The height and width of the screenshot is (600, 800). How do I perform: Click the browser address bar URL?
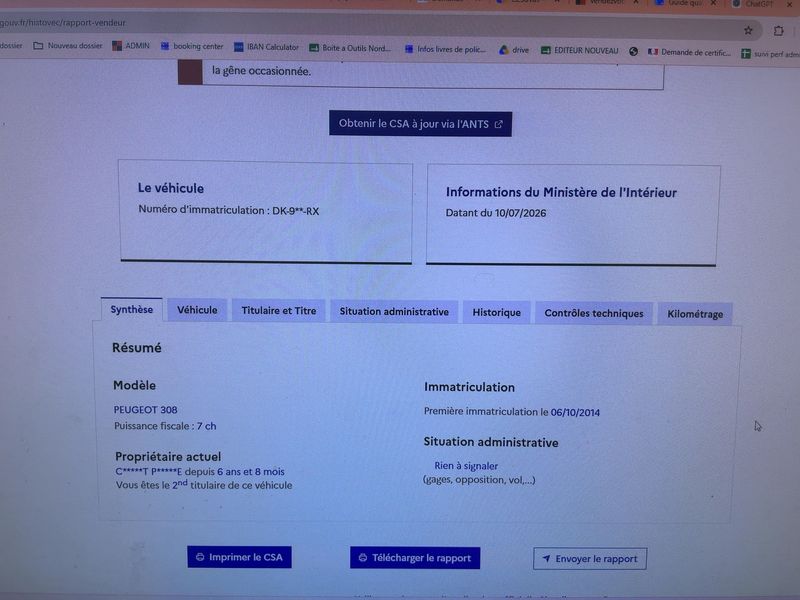(62, 22)
